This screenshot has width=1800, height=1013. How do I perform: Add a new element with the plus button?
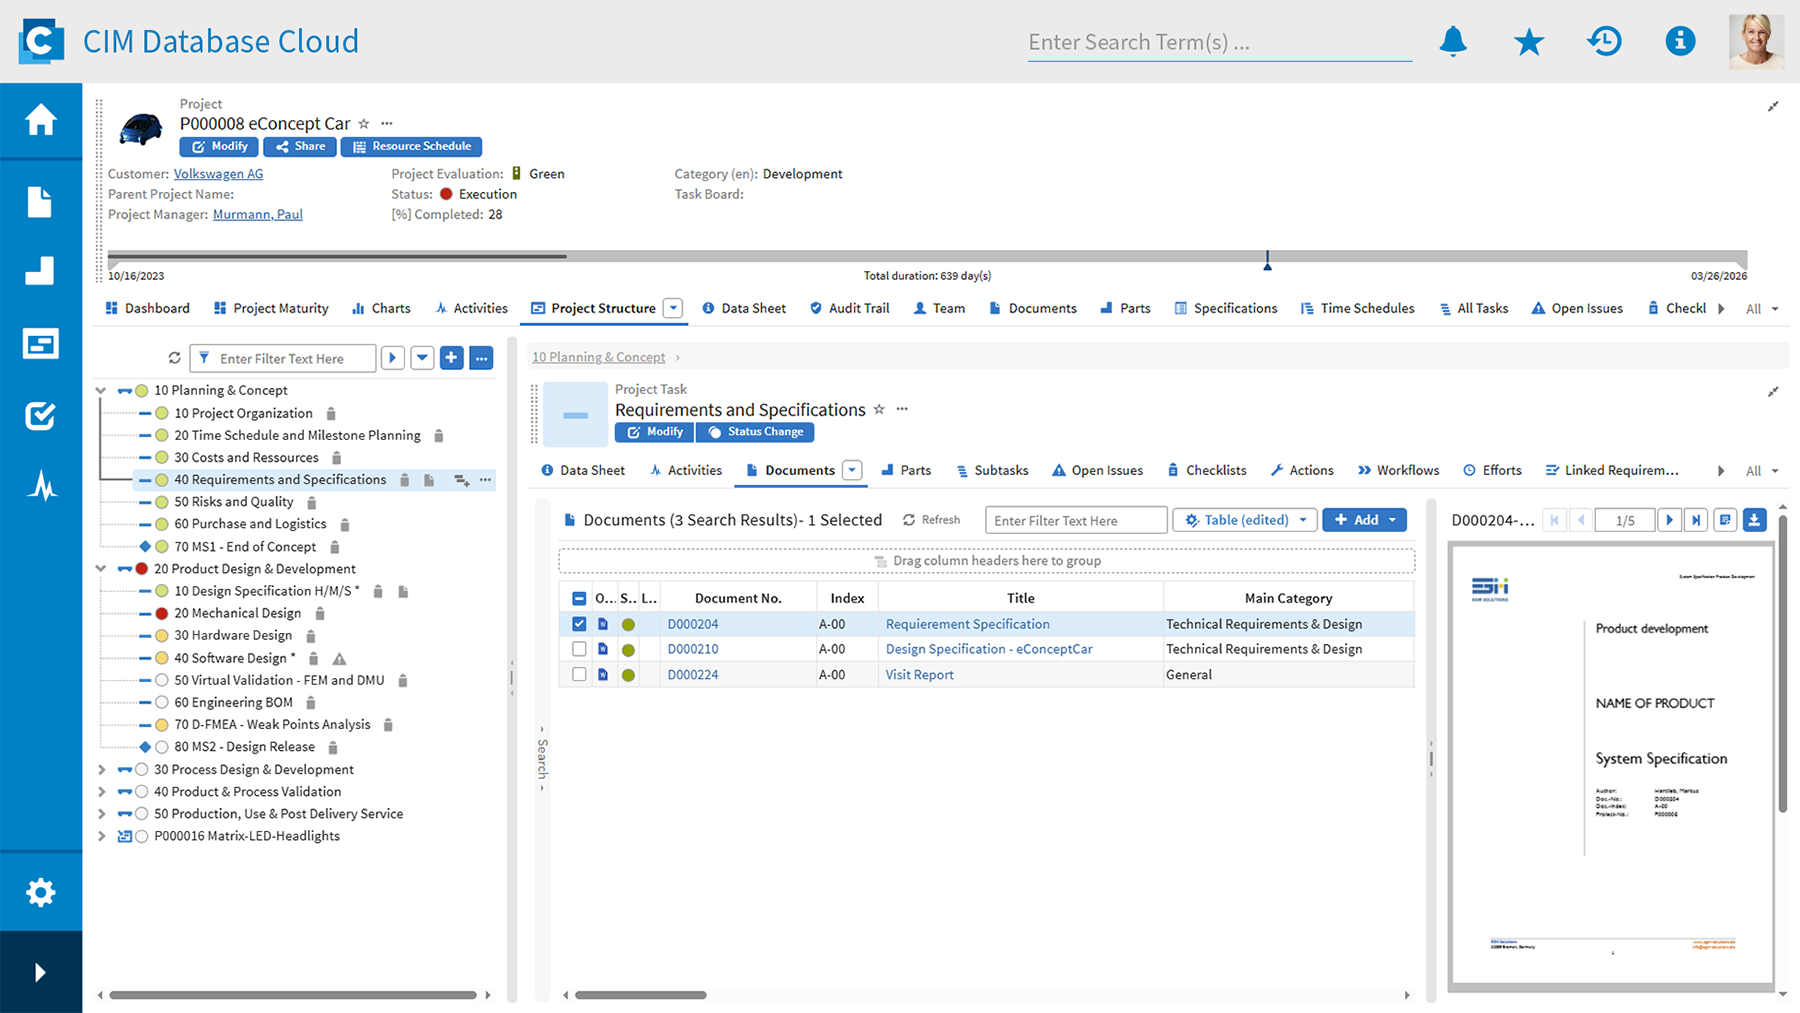451,357
